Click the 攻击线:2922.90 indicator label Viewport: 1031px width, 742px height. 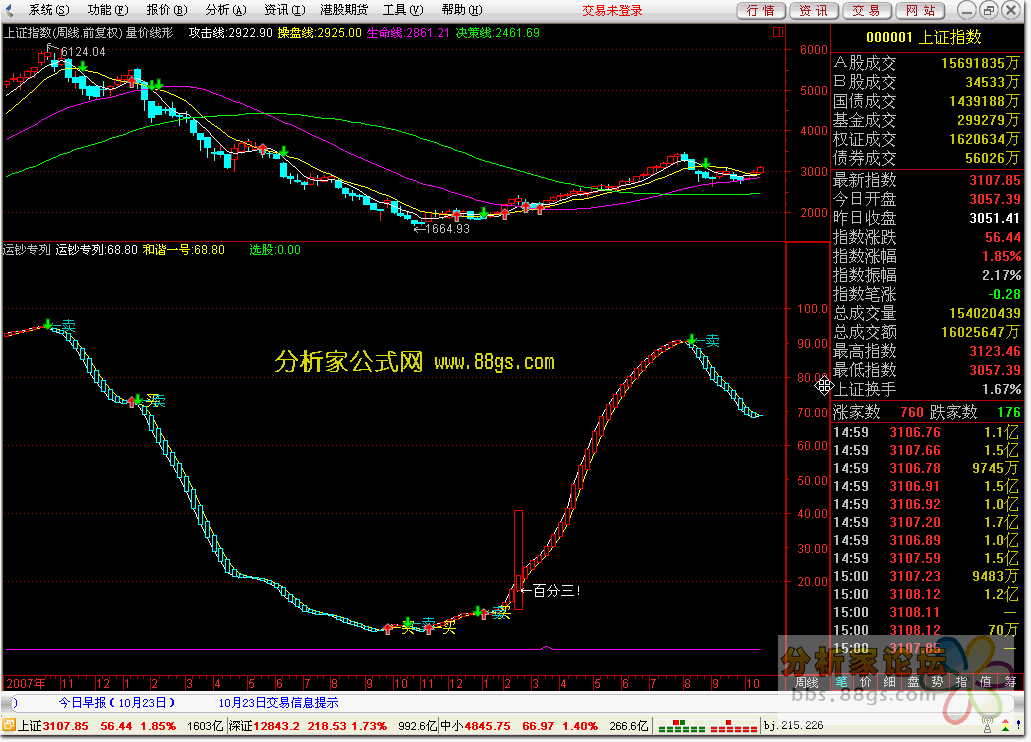[230, 32]
